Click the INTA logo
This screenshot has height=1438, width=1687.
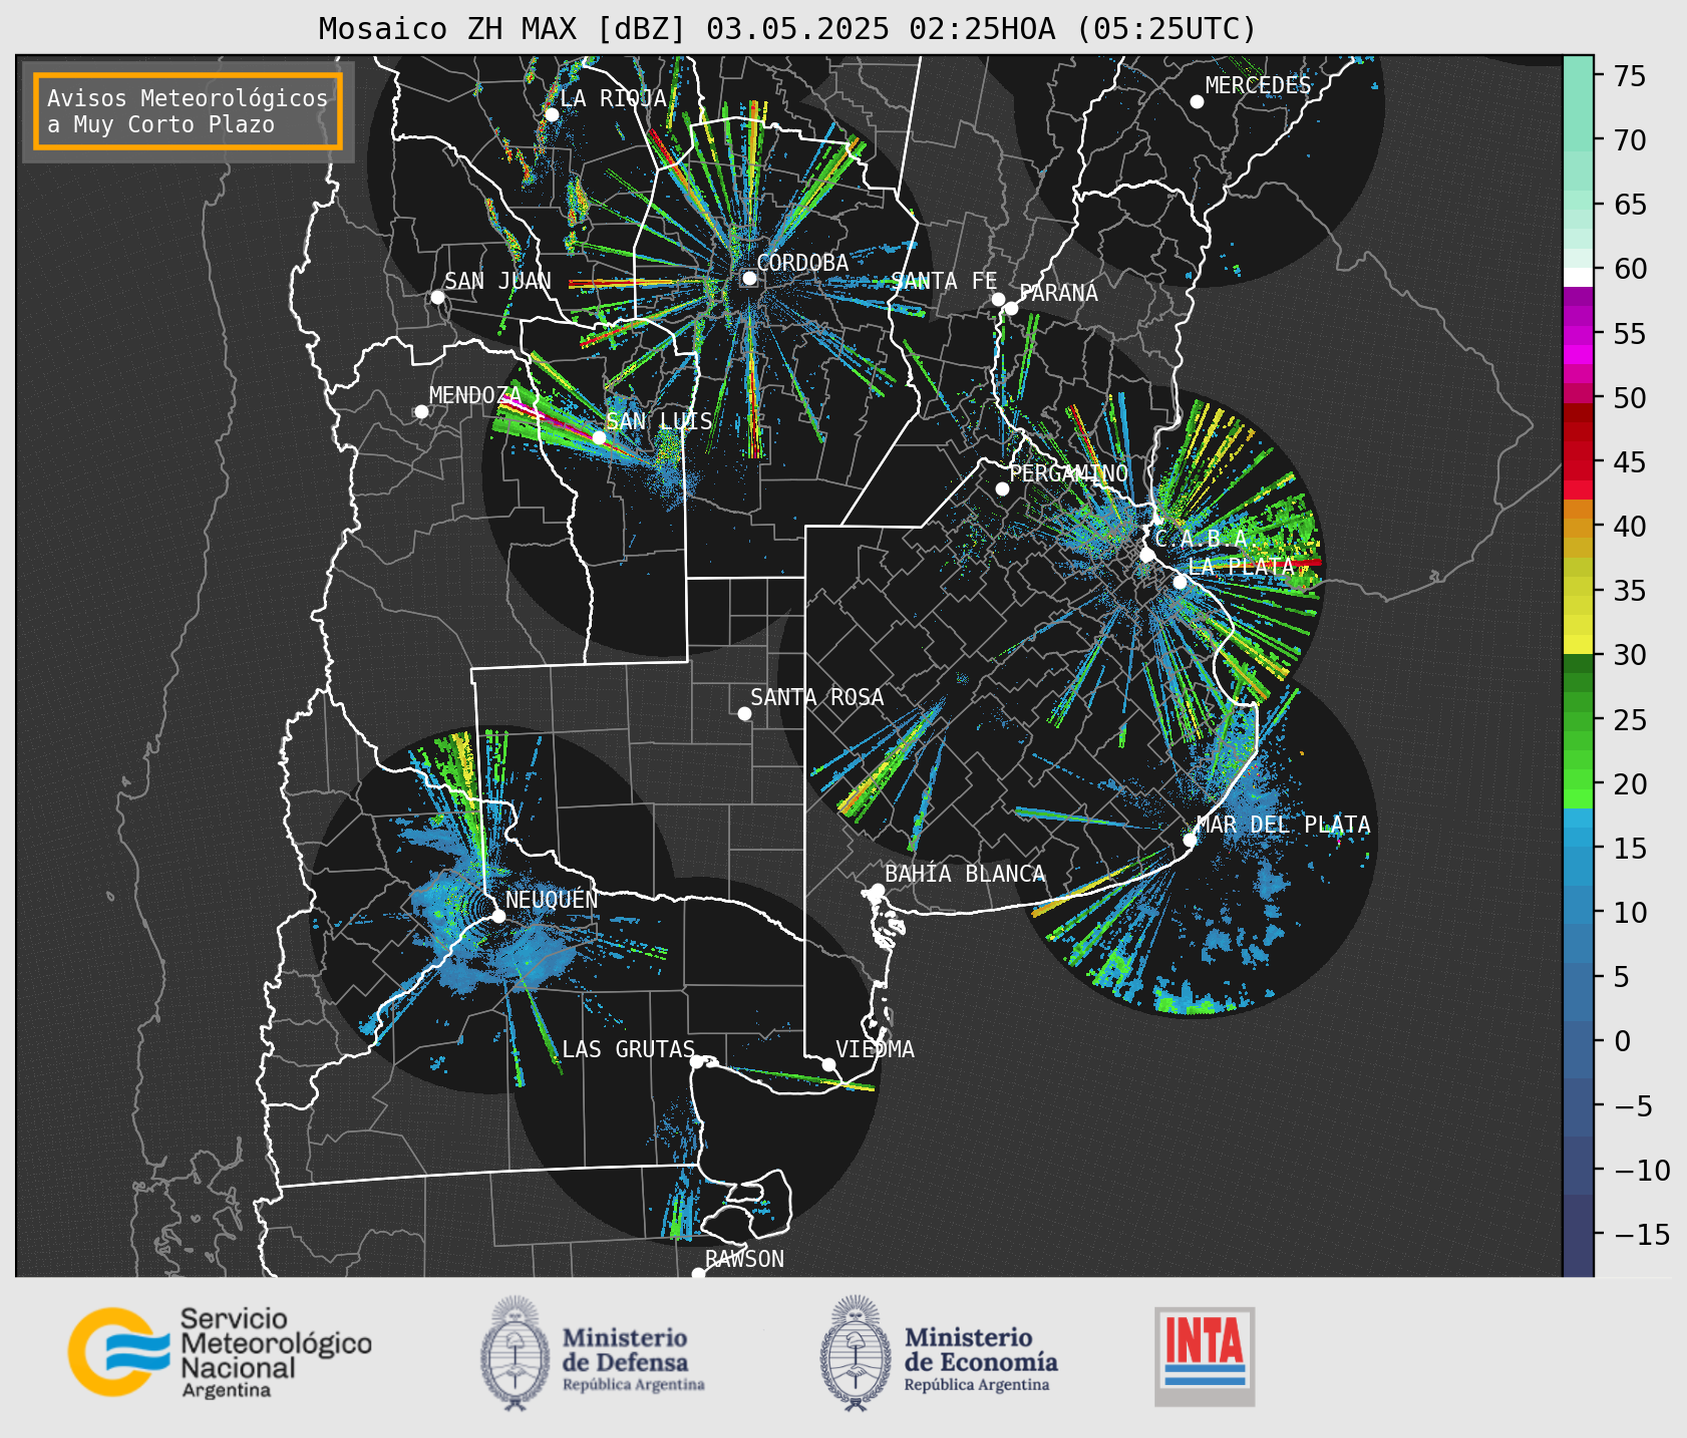pyautogui.click(x=1204, y=1356)
